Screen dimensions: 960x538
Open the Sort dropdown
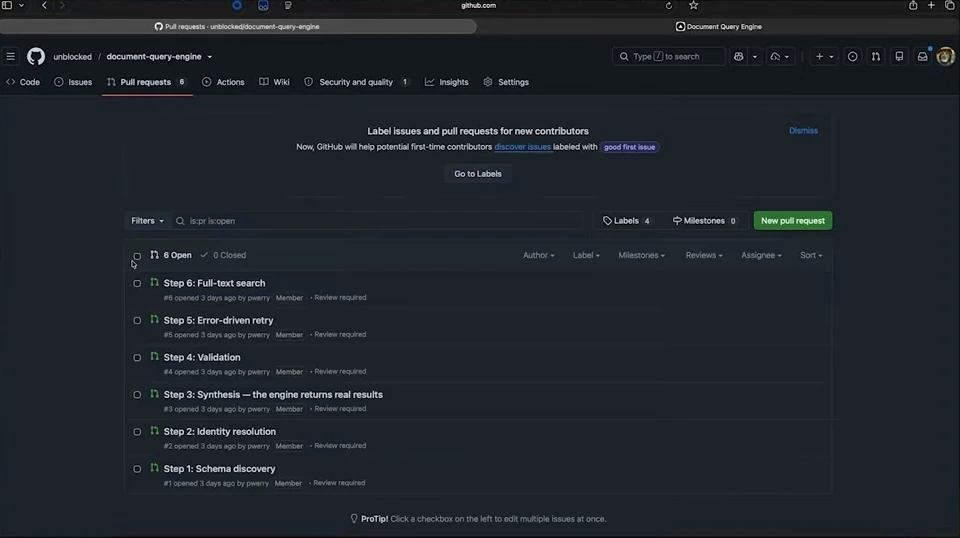coord(811,255)
